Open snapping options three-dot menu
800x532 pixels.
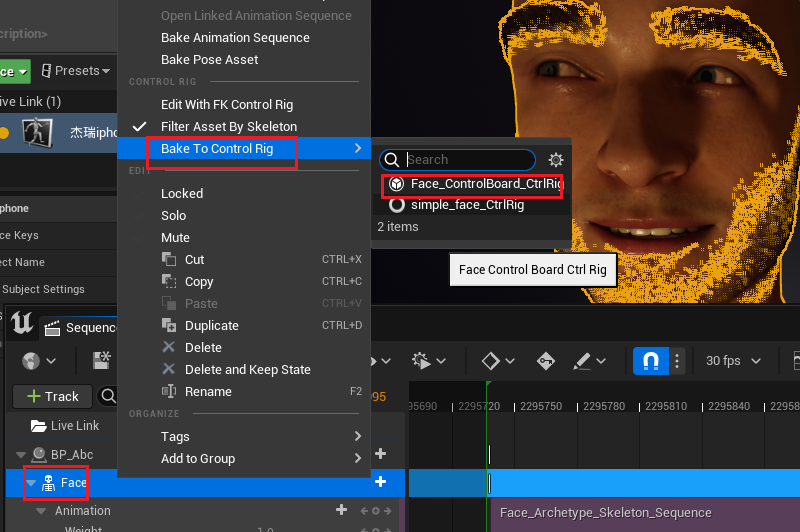pos(677,361)
